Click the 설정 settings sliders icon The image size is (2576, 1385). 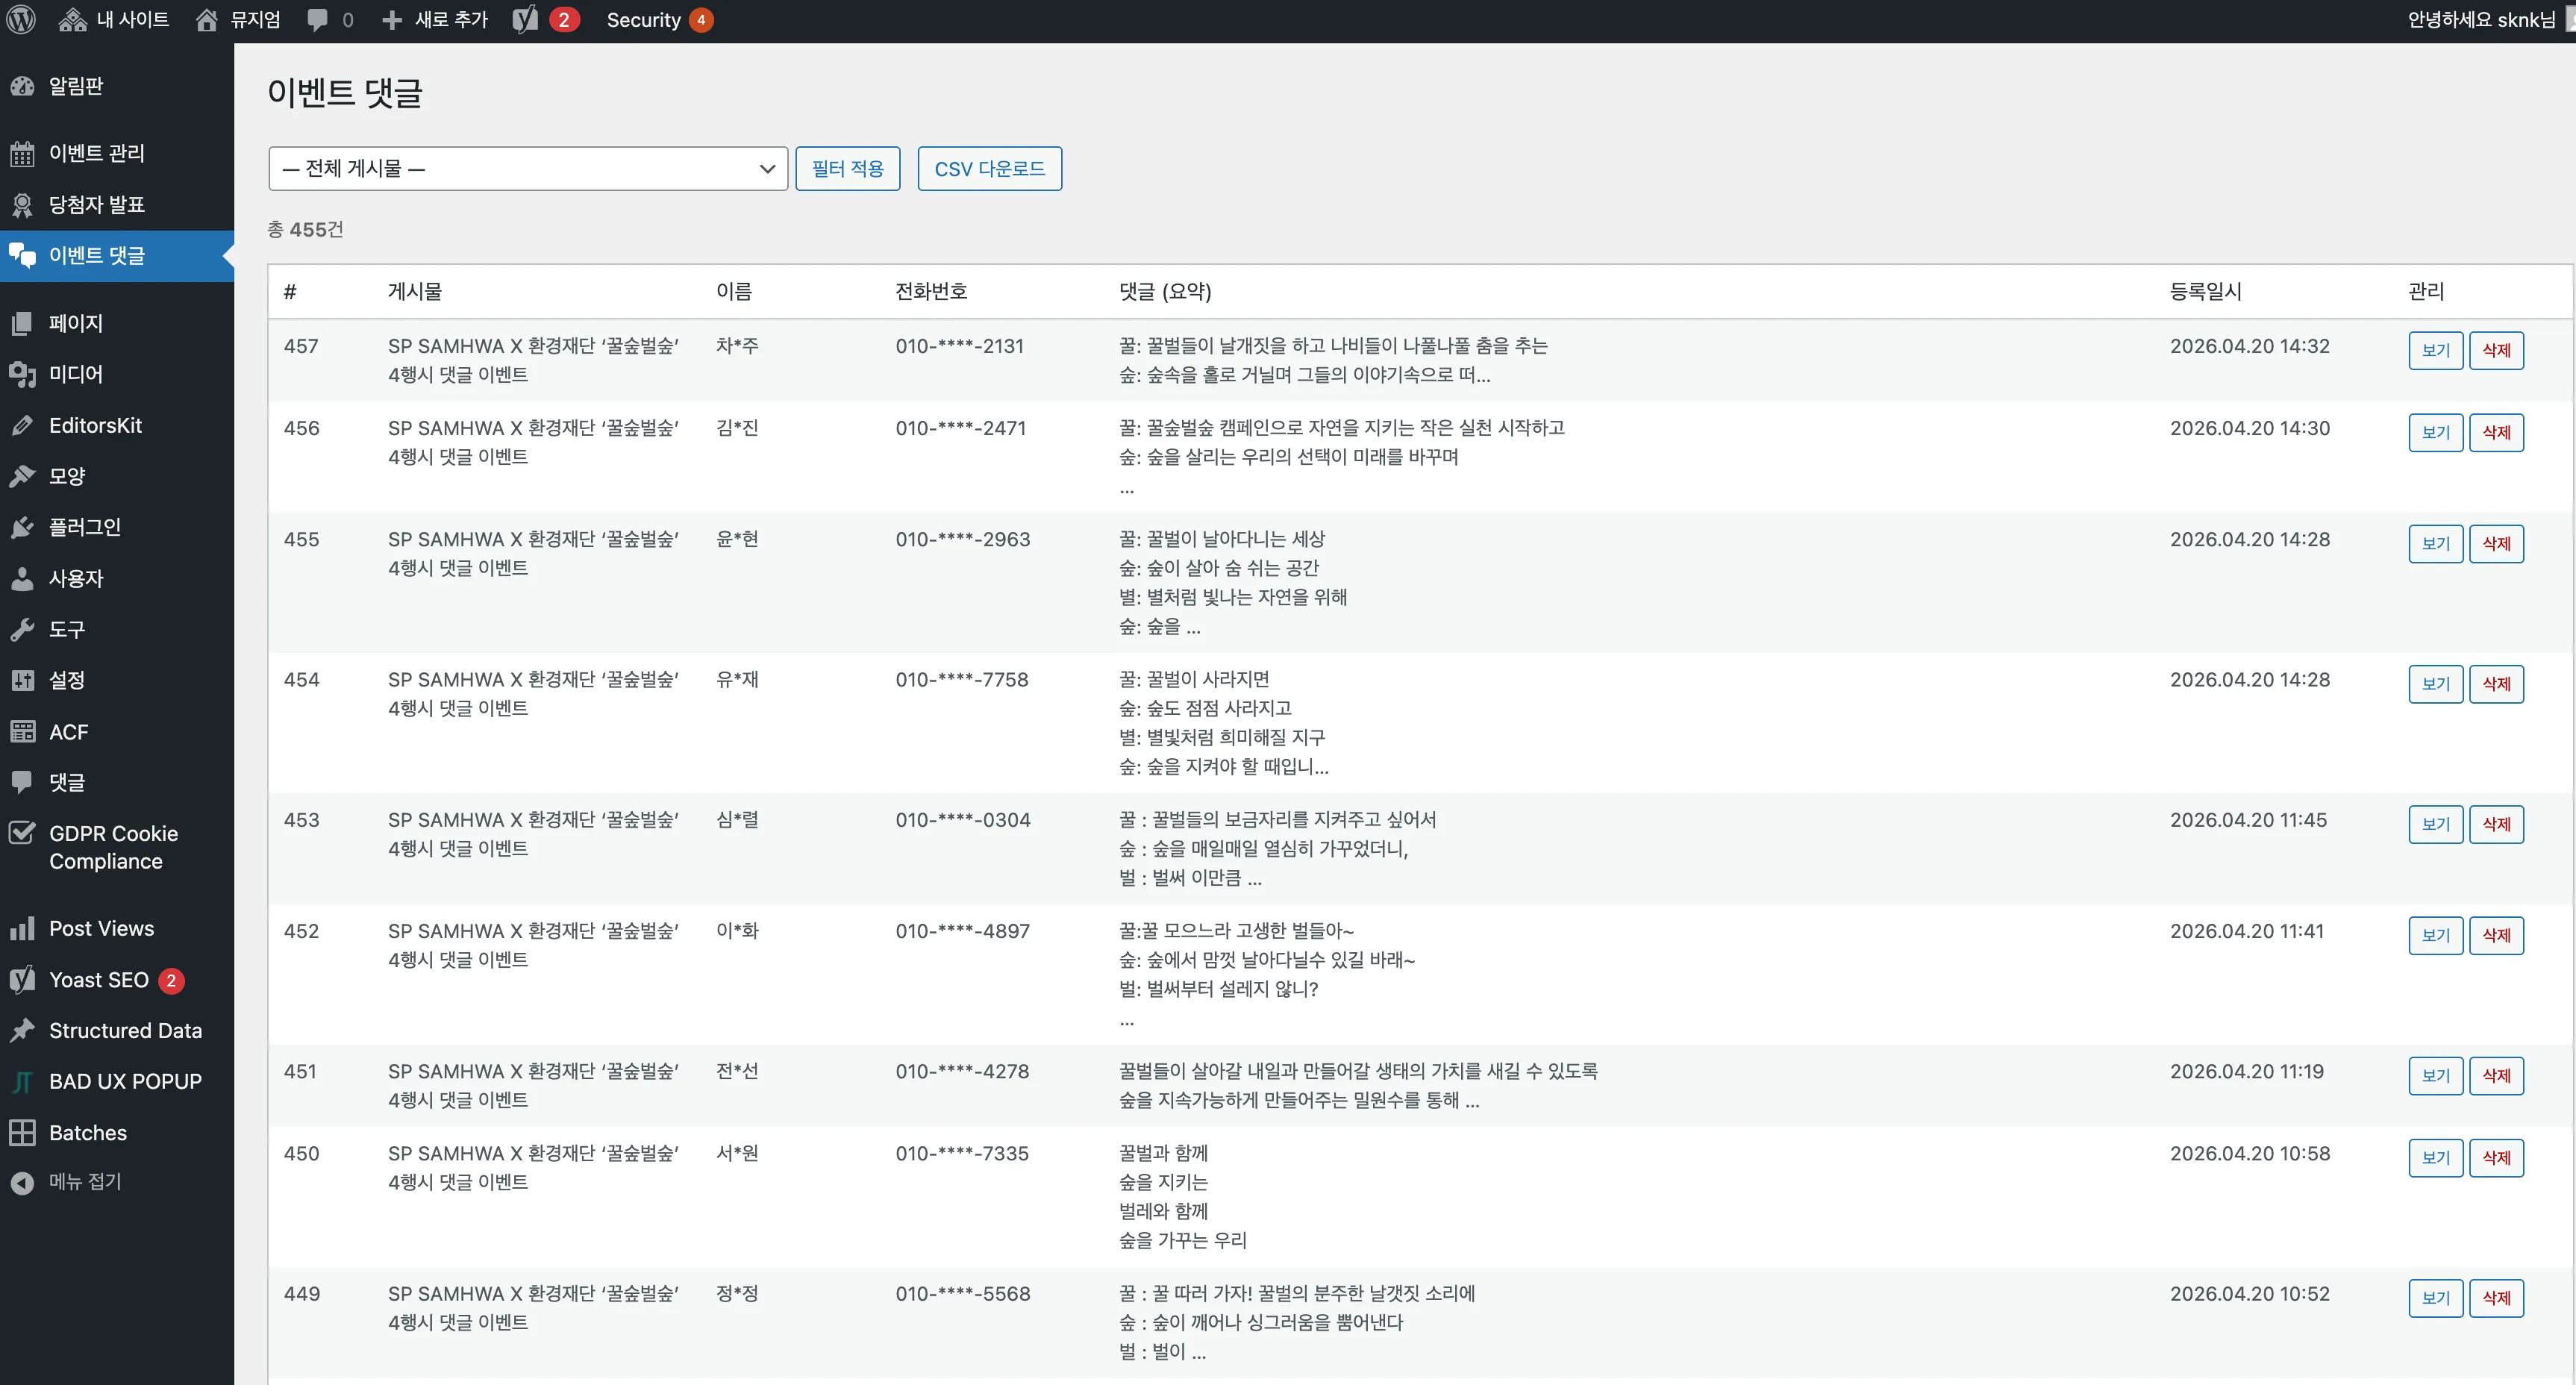(22, 680)
